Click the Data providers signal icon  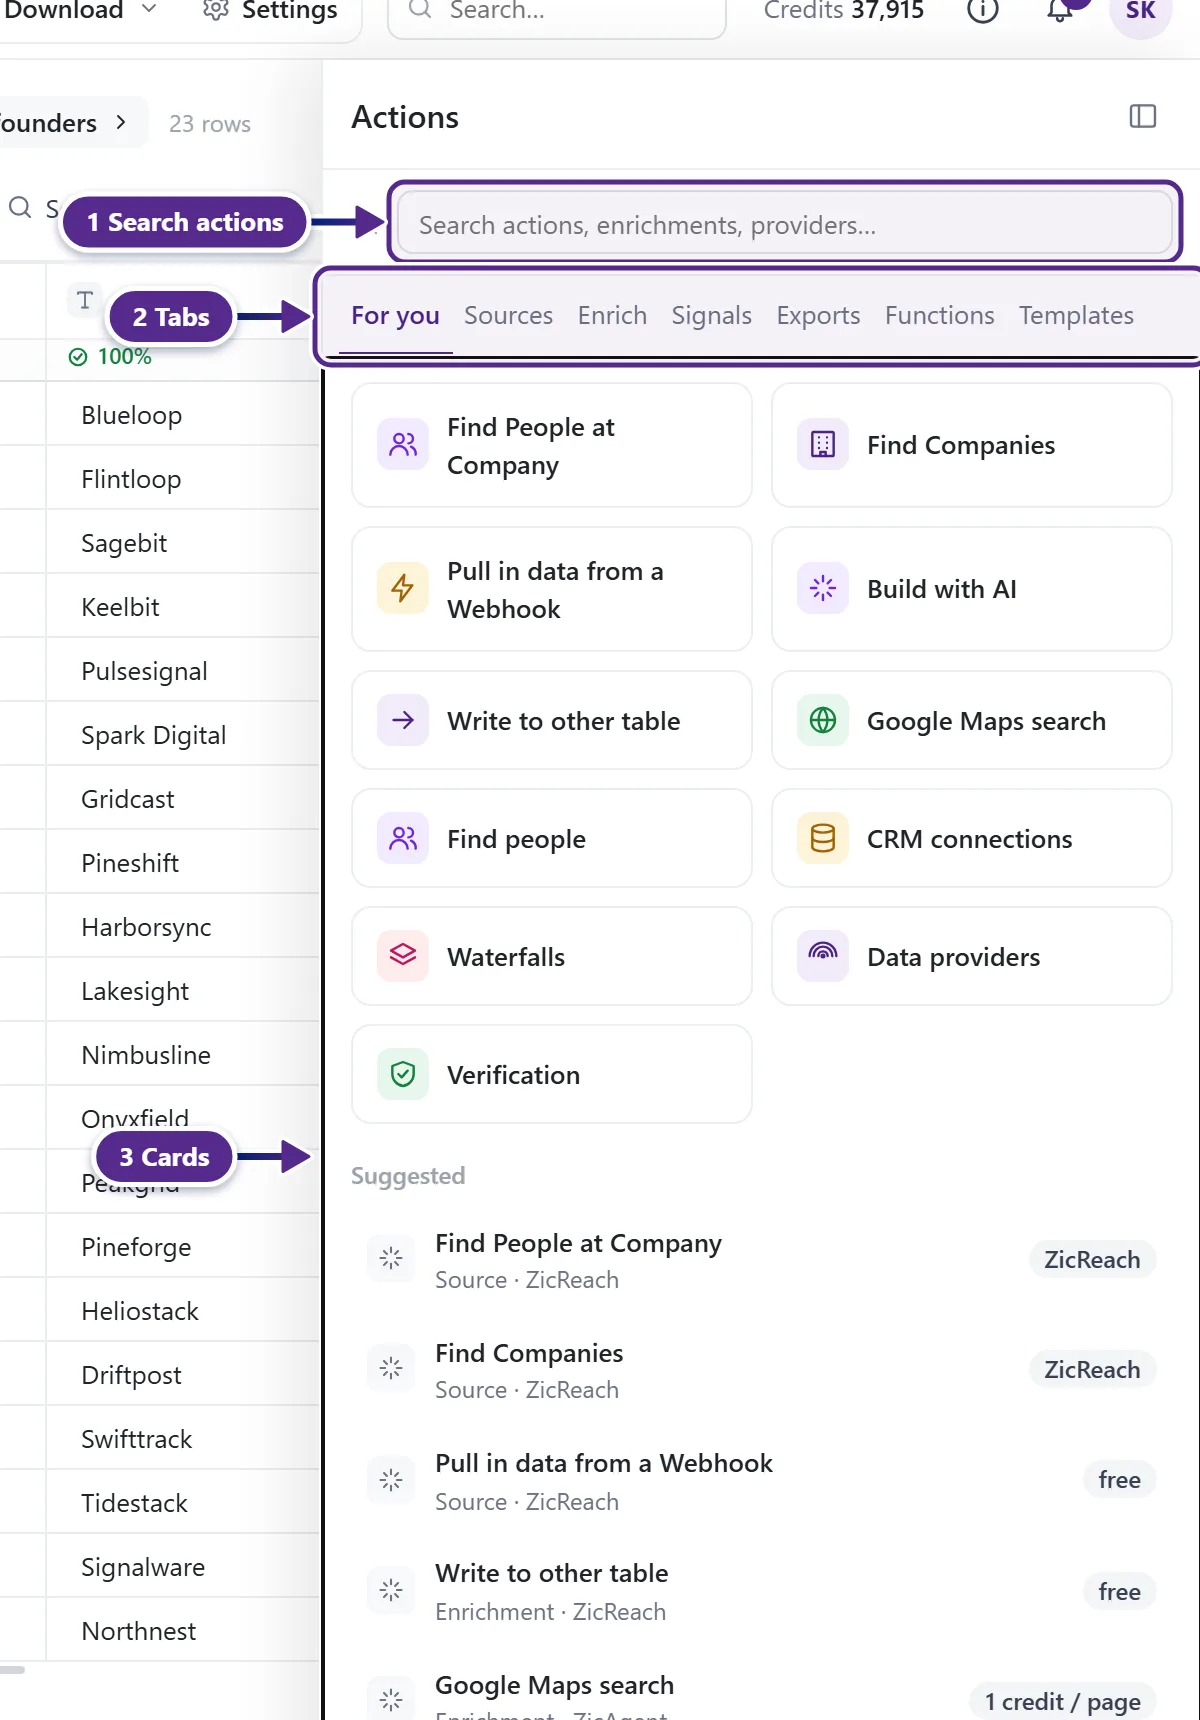pos(823,956)
